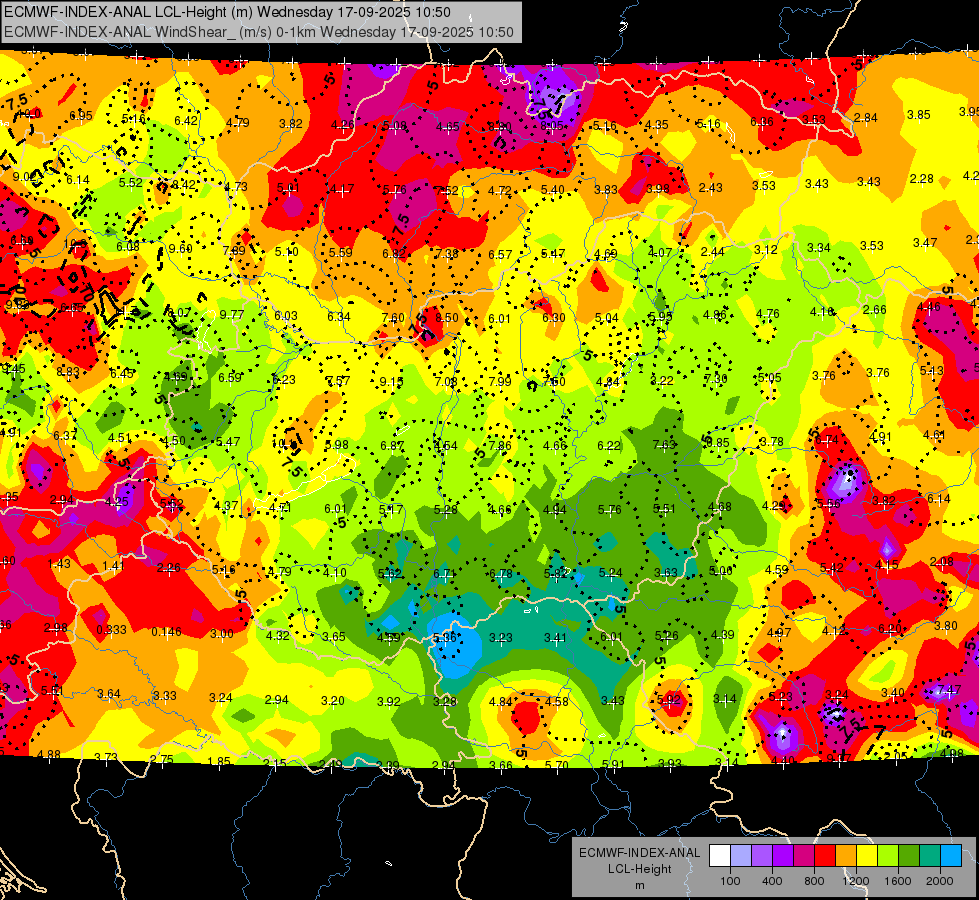Click the grid value 4.07
Screen dimensions: 979x900
pyautogui.click(x=660, y=252)
